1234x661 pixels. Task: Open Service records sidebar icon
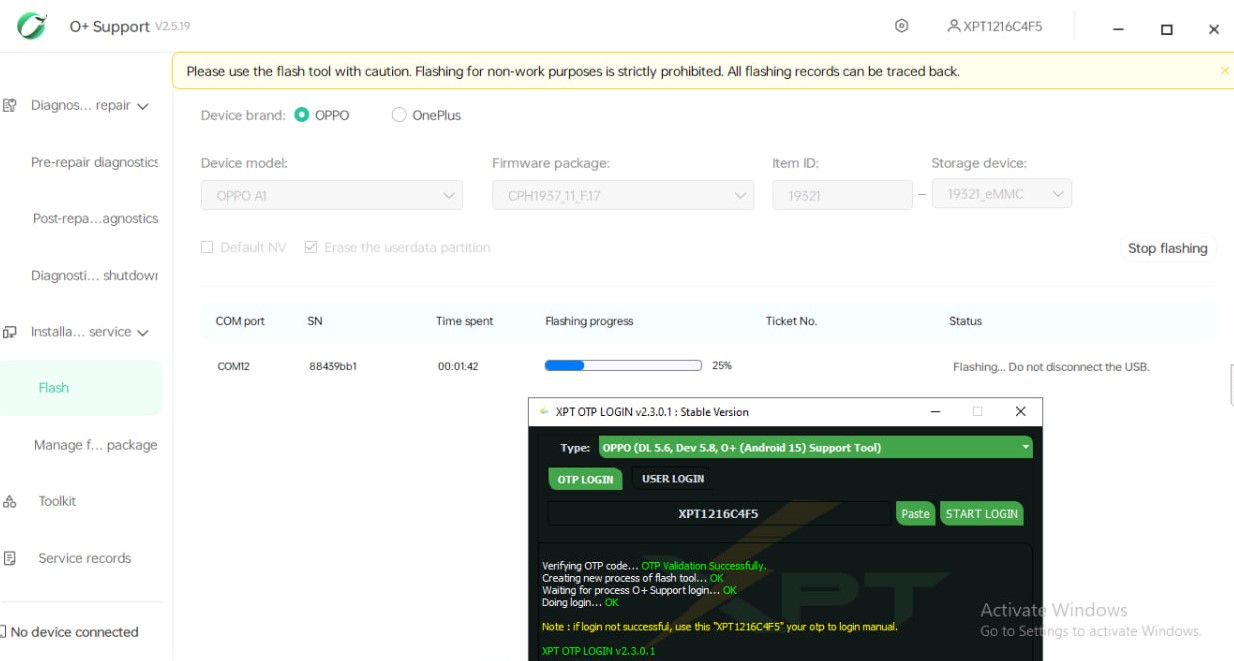click(10, 559)
